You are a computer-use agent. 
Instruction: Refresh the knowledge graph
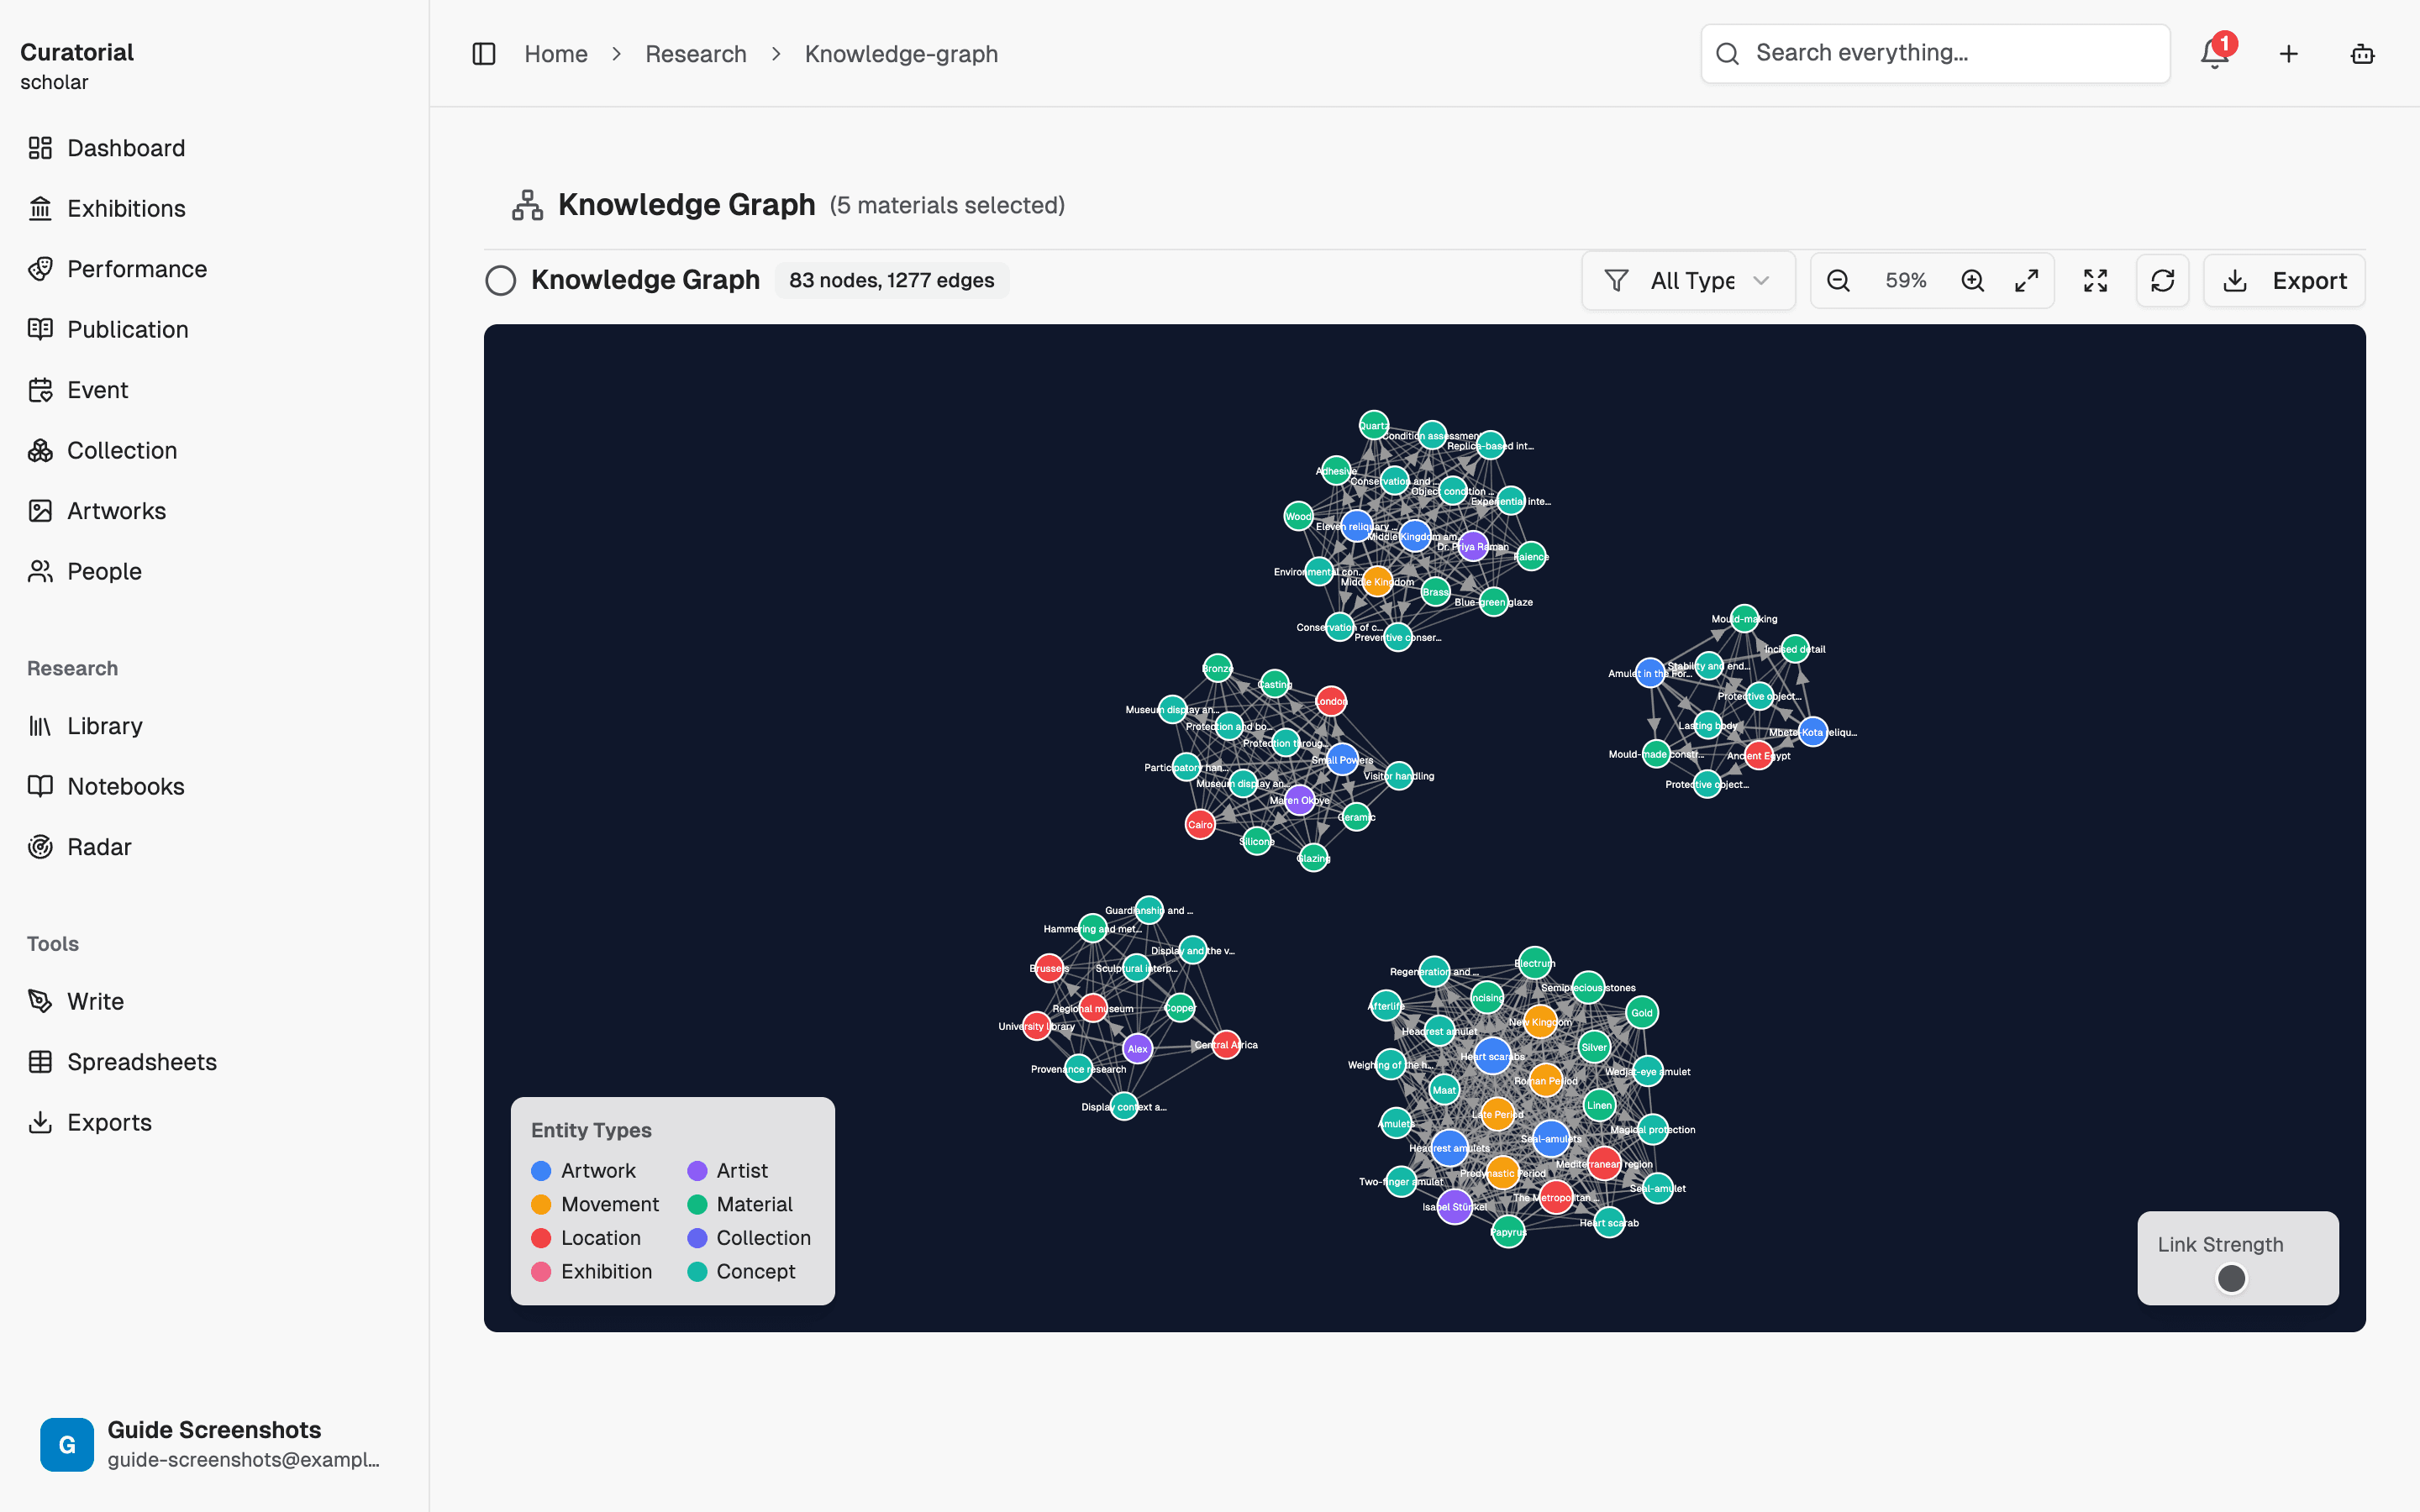tap(2162, 281)
